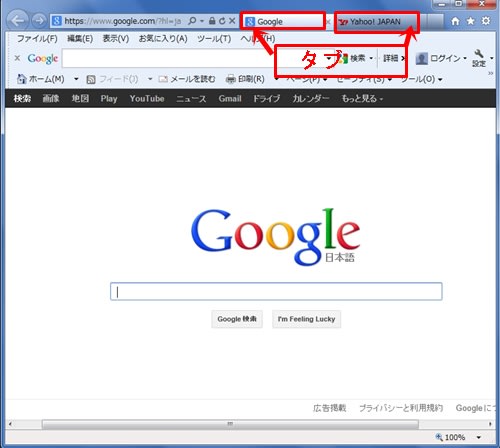Open the zoom level dropdown arrow

479,437
